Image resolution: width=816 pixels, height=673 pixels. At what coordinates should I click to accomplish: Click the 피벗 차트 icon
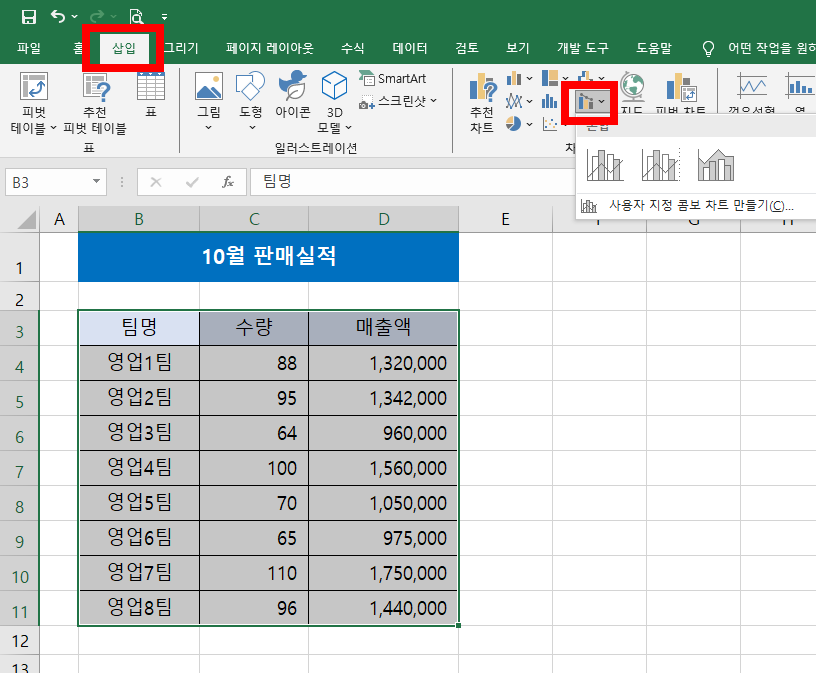[681, 86]
